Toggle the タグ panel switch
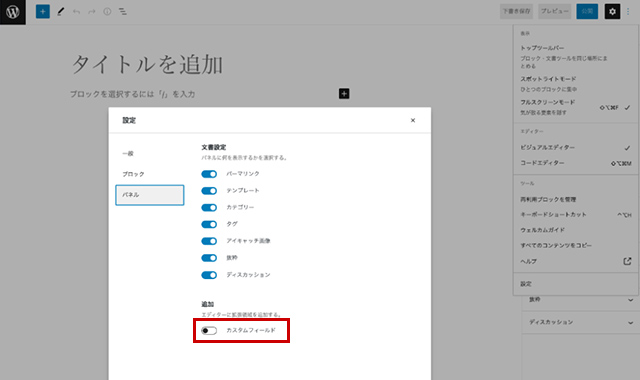The width and height of the screenshot is (640, 380). (x=209, y=224)
